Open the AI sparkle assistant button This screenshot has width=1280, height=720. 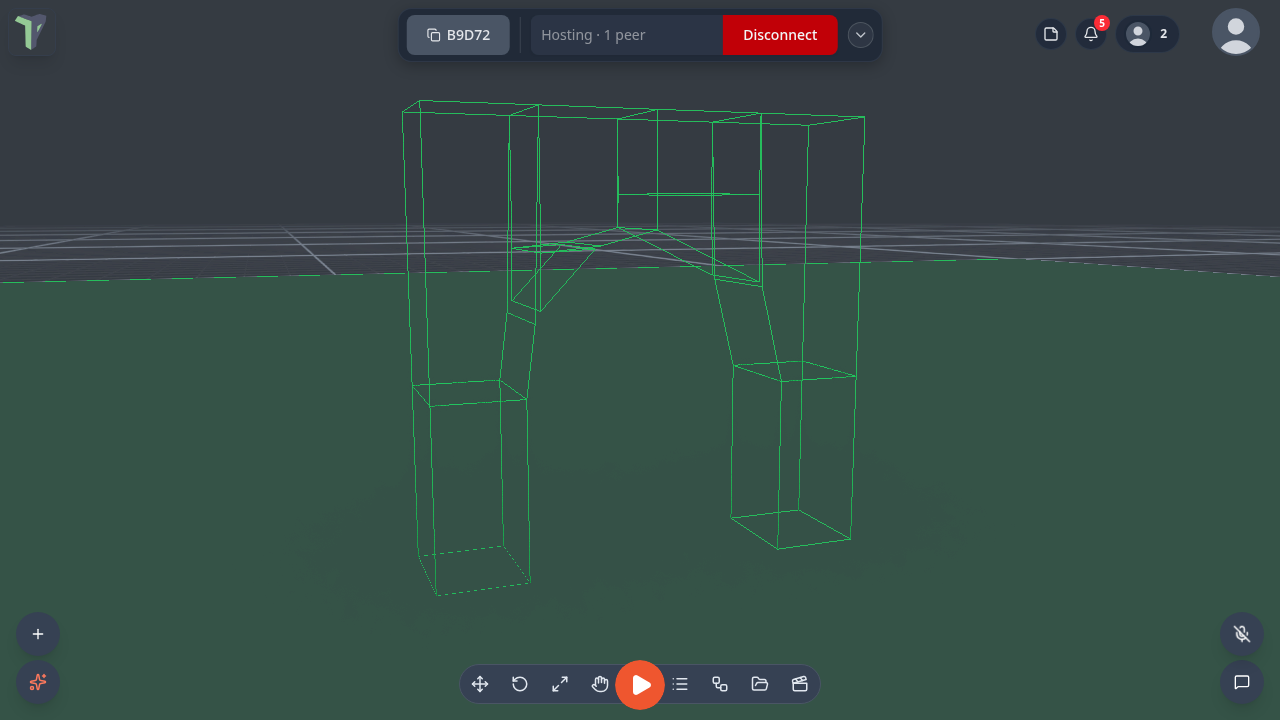(x=38, y=682)
